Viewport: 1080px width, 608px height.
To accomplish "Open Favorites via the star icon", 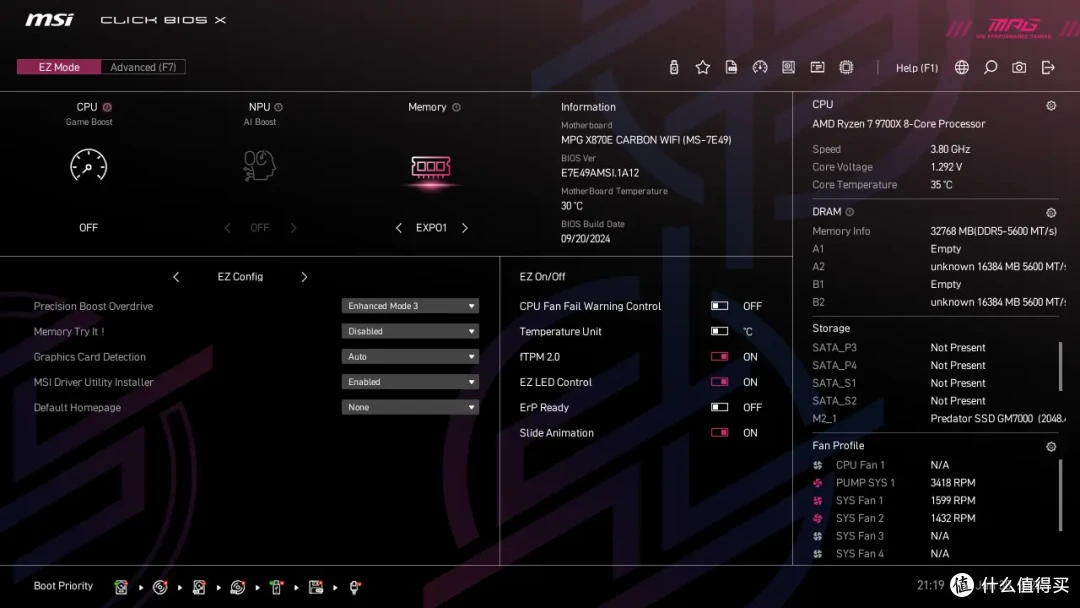I will coord(703,67).
